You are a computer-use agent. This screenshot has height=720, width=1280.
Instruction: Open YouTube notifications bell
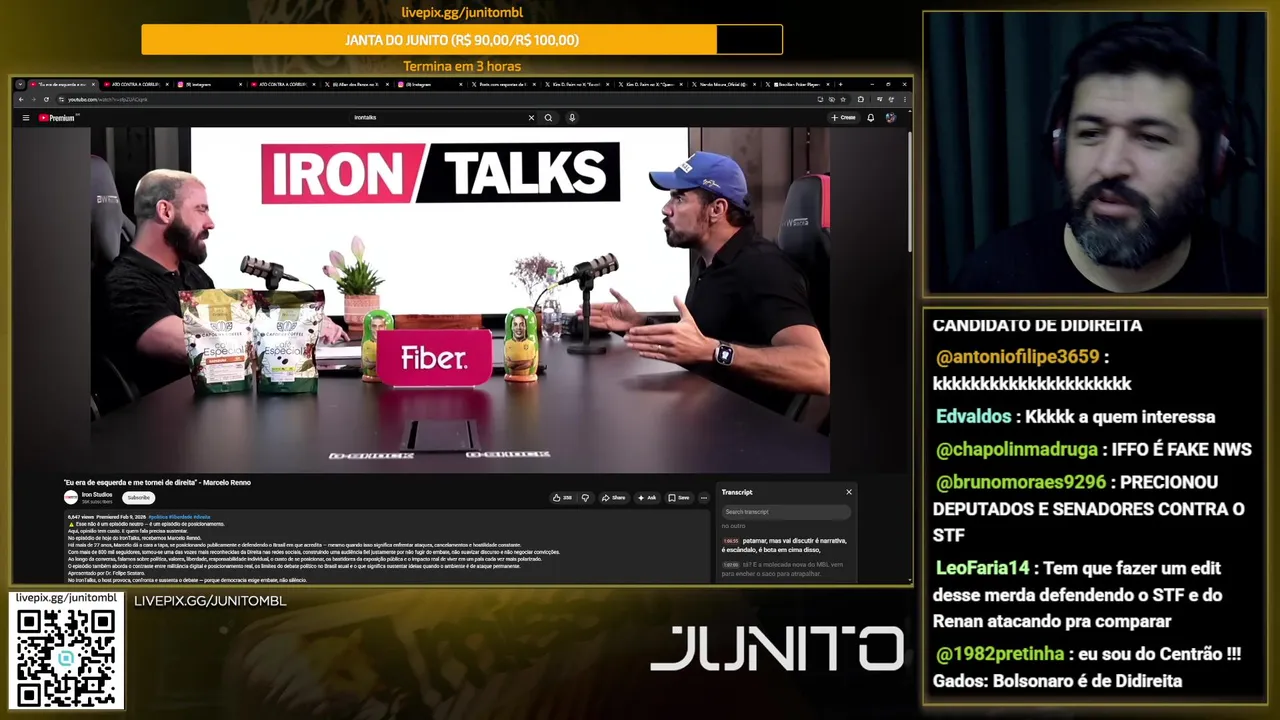(871, 118)
